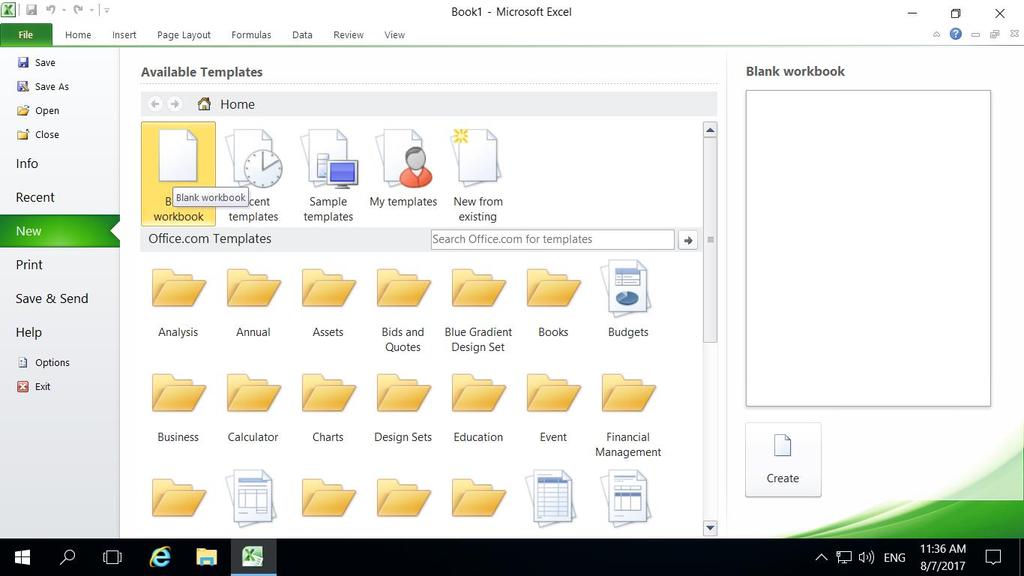Open the Windows Start menu
This screenshot has height=576, width=1024.
click(23, 557)
